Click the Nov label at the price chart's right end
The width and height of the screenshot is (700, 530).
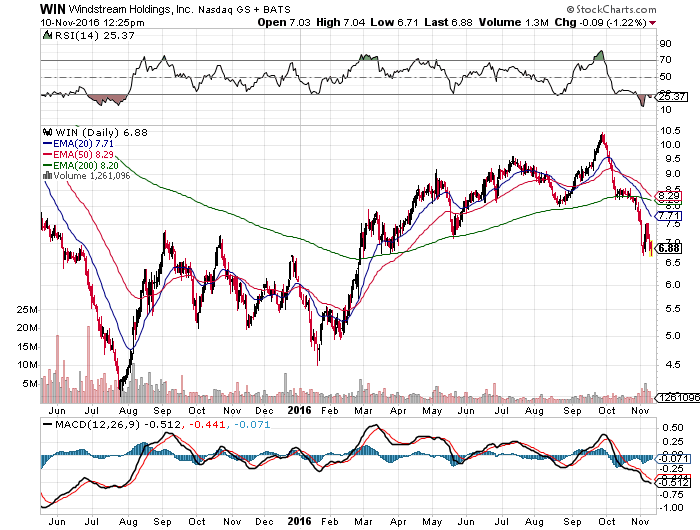tap(640, 410)
